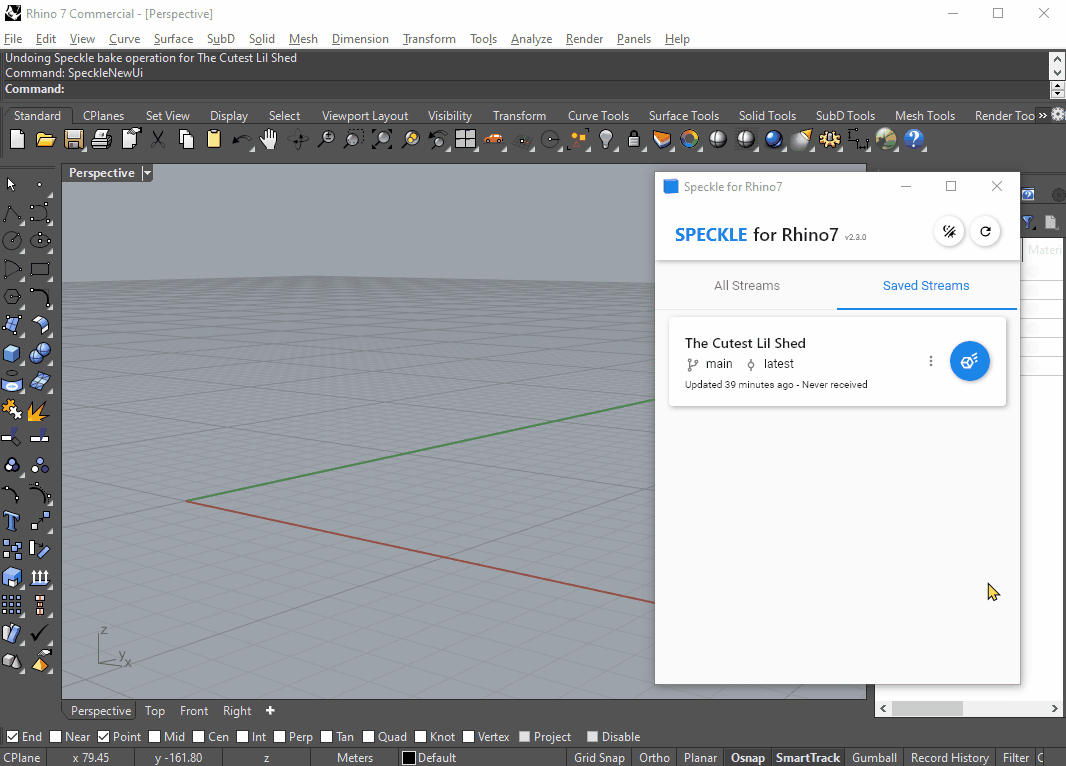Cut selection with the scissors icon
1066x766 pixels.
158,140
